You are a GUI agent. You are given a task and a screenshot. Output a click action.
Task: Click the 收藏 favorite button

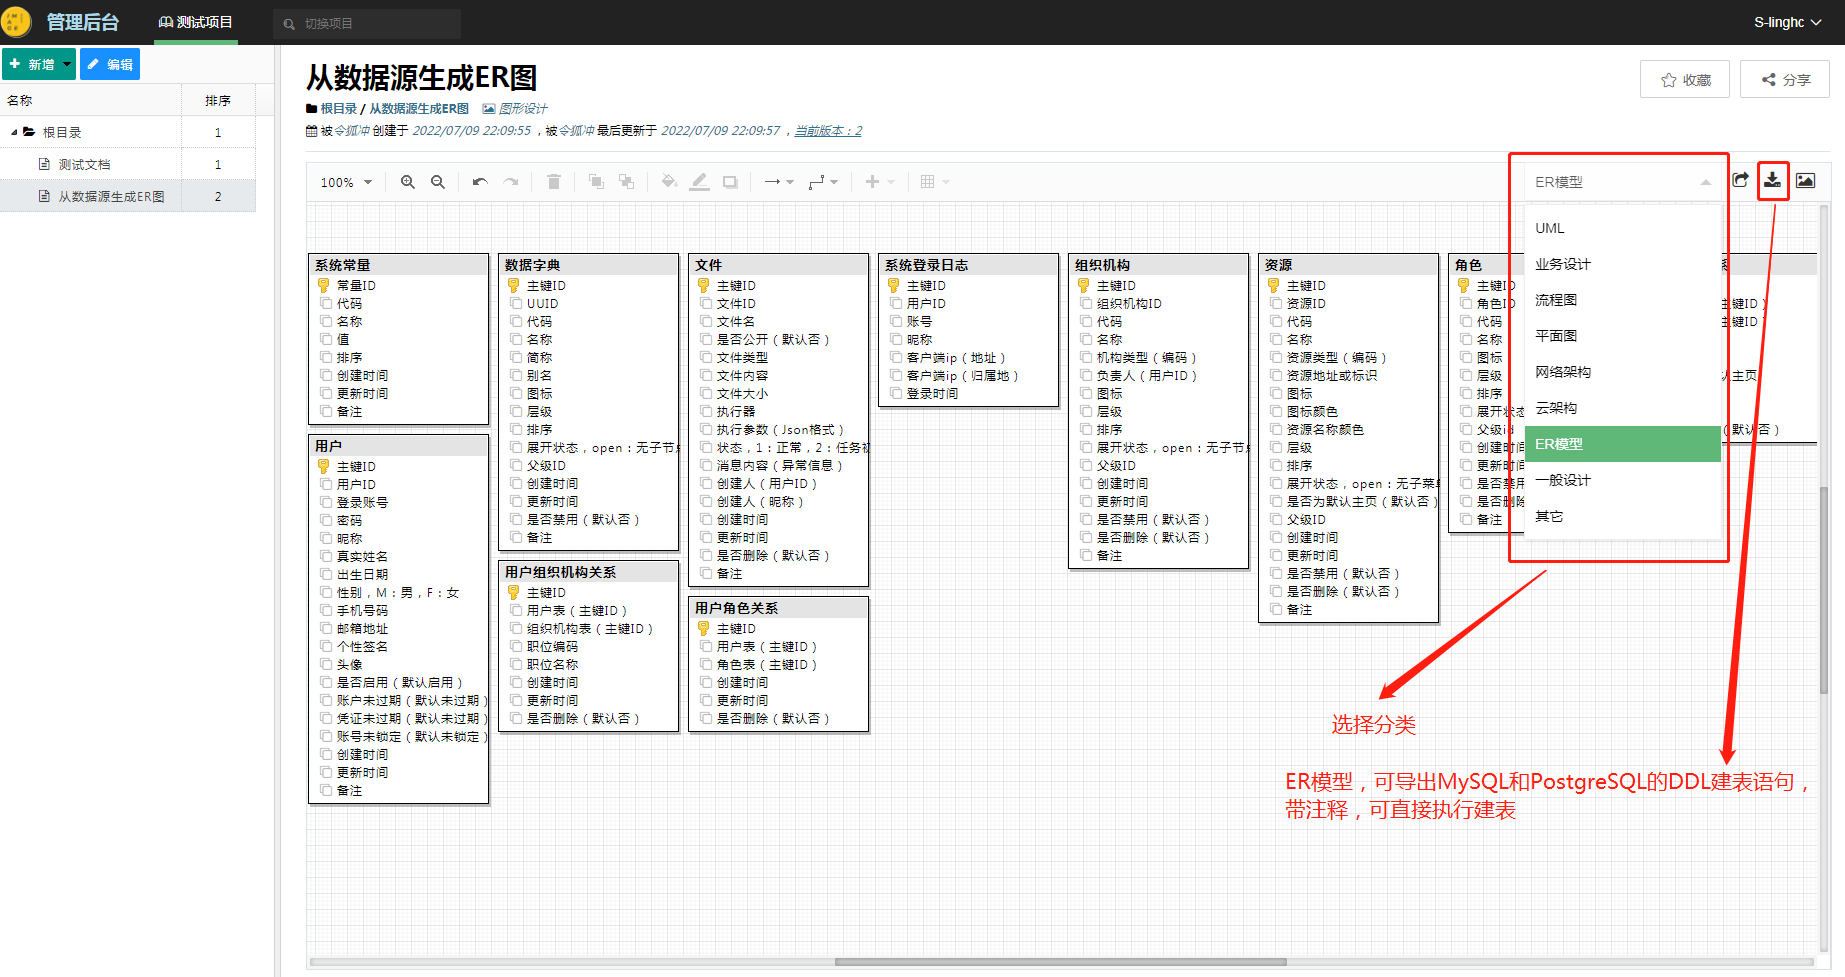(1686, 80)
